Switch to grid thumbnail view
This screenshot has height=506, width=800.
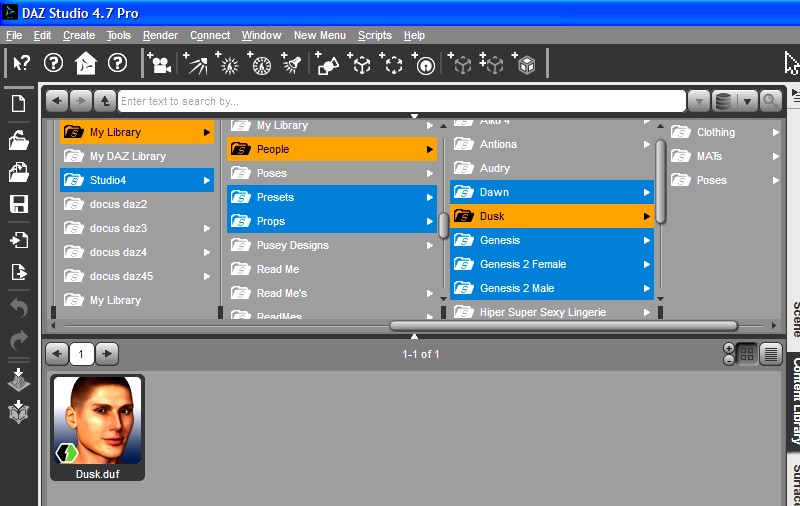[746, 353]
